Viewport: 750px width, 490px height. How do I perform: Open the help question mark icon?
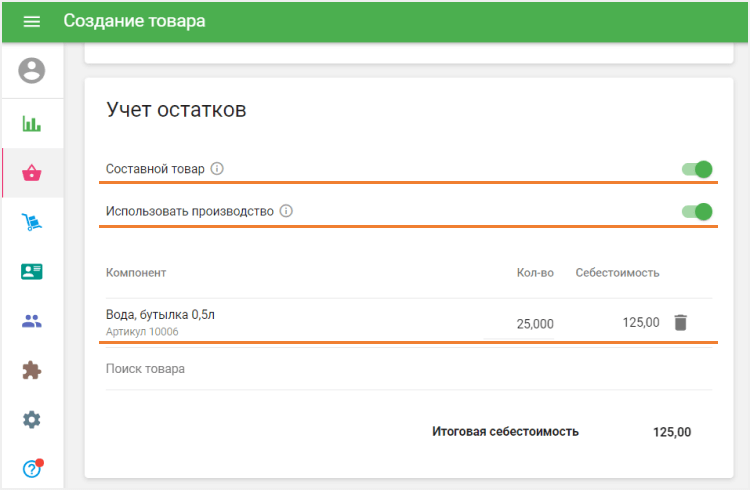(32, 468)
